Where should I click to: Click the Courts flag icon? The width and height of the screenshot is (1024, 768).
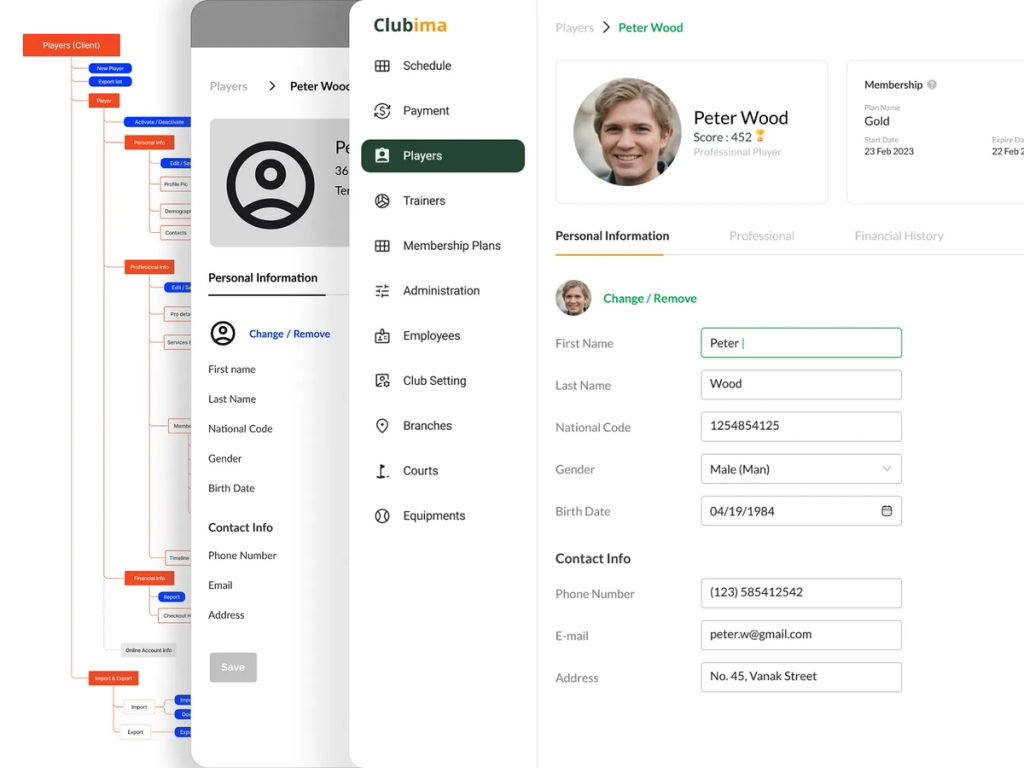(382, 471)
